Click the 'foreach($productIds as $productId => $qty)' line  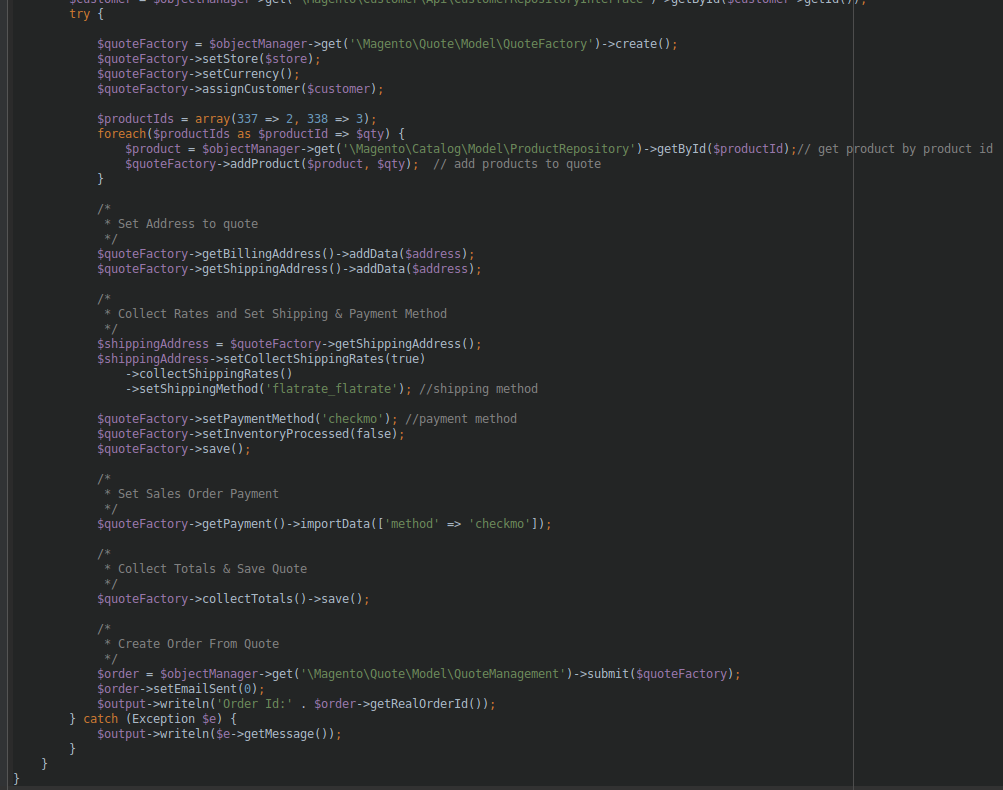pos(251,134)
